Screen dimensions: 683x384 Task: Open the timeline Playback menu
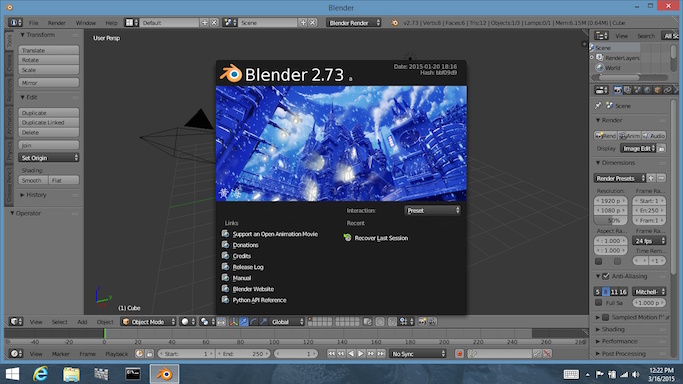(116, 354)
